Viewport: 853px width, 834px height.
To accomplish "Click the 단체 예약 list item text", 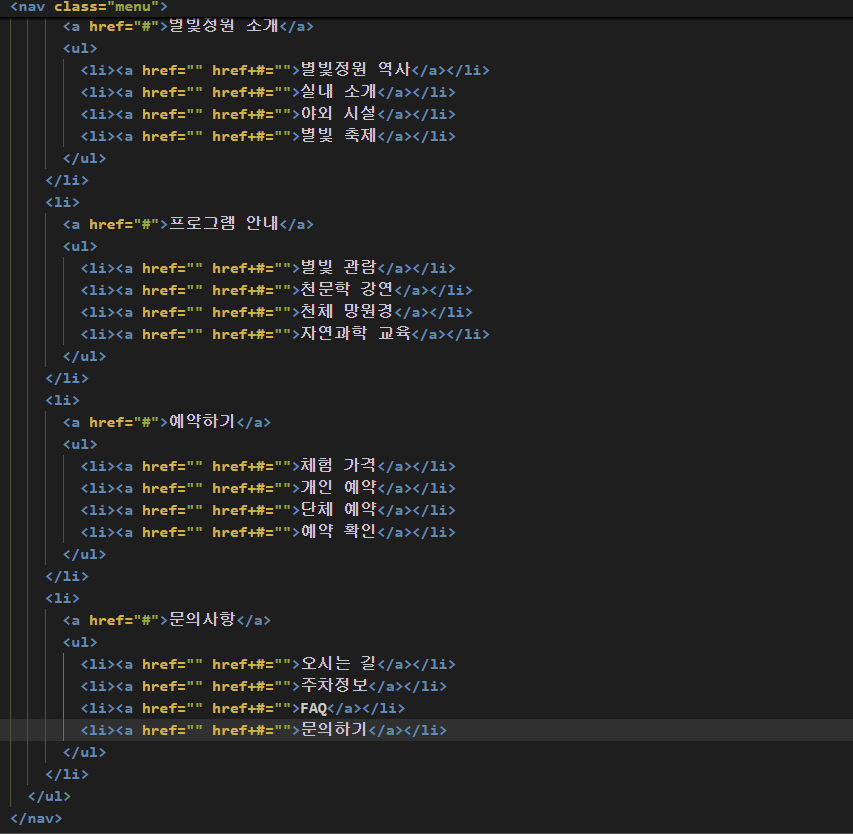I will click(338, 510).
